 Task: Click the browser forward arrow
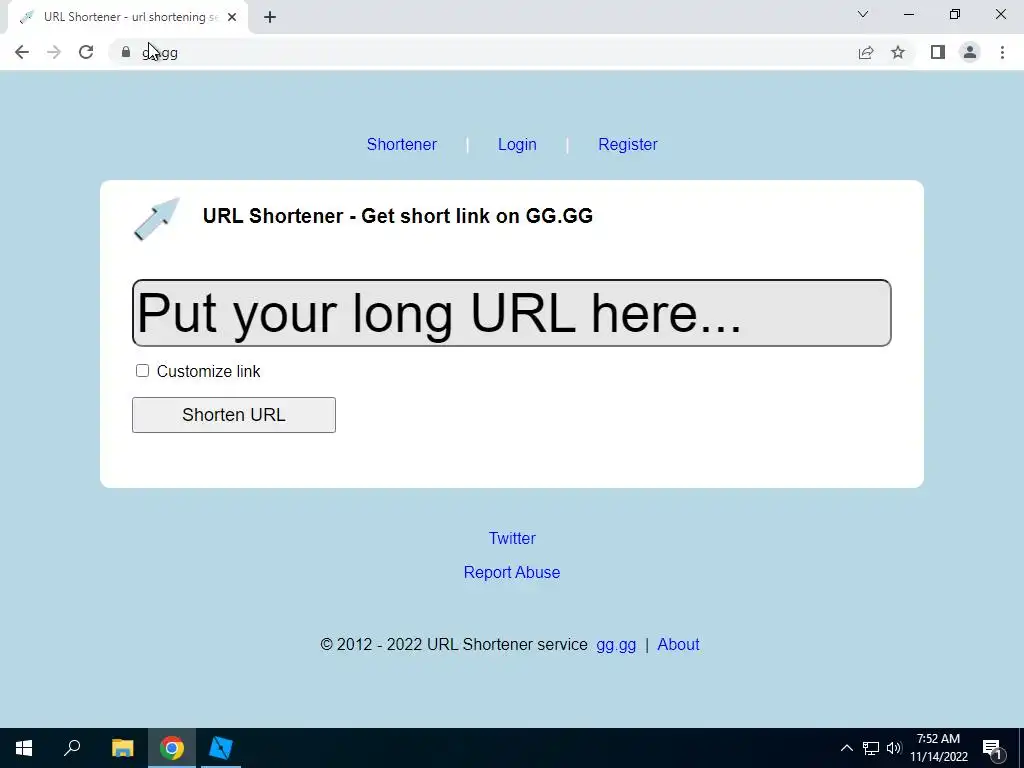click(54, 52)
